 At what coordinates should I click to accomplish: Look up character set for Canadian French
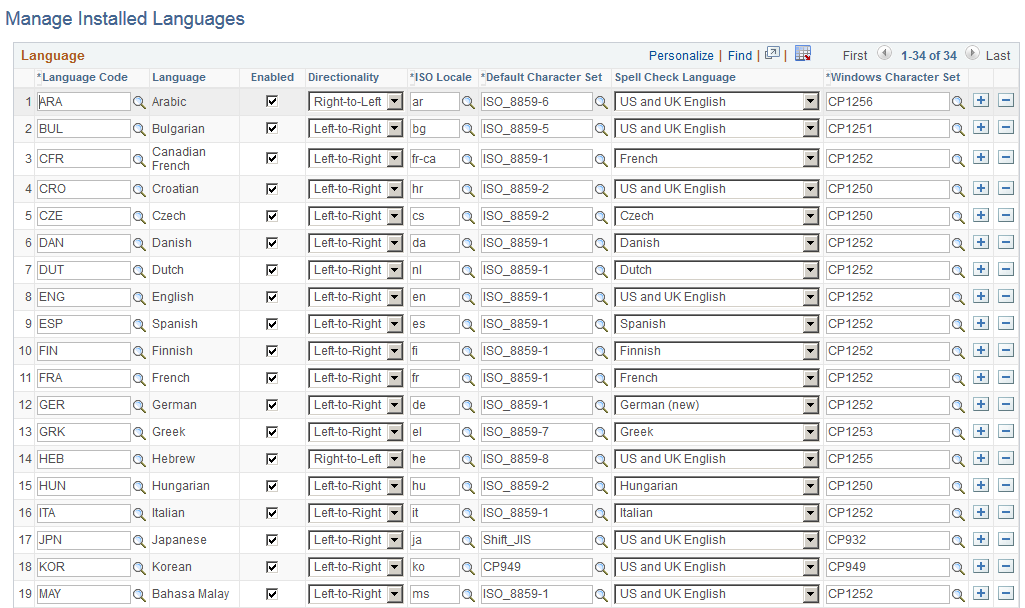tap(601, 160)
